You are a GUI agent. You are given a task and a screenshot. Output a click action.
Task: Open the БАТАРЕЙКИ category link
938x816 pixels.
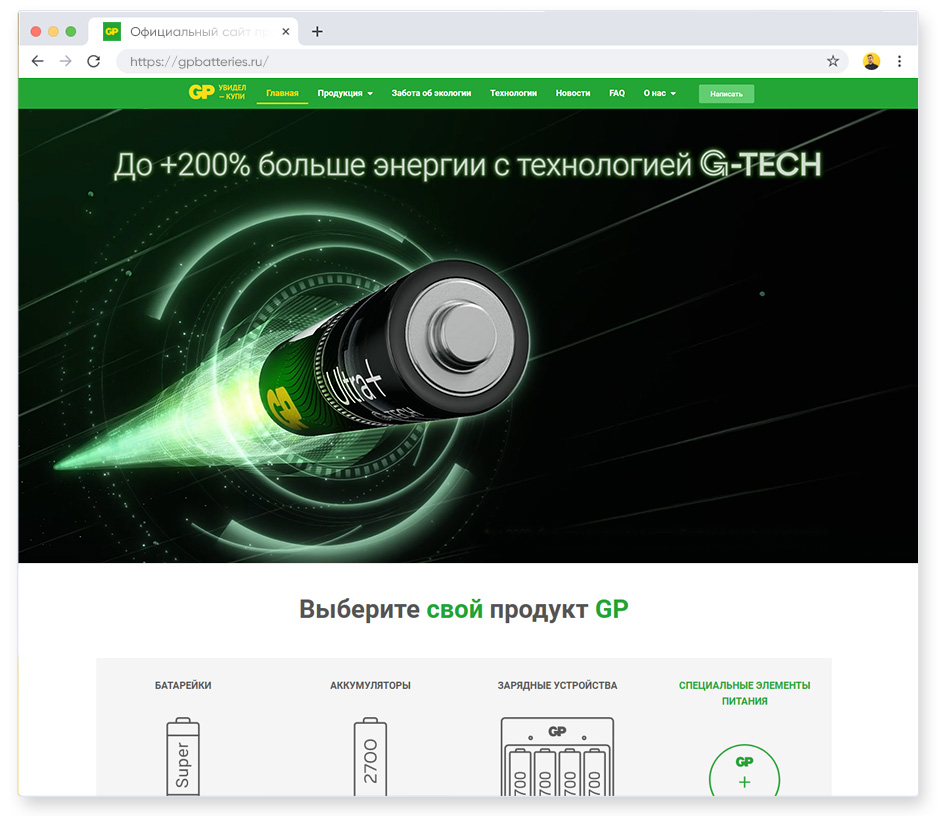183,686
